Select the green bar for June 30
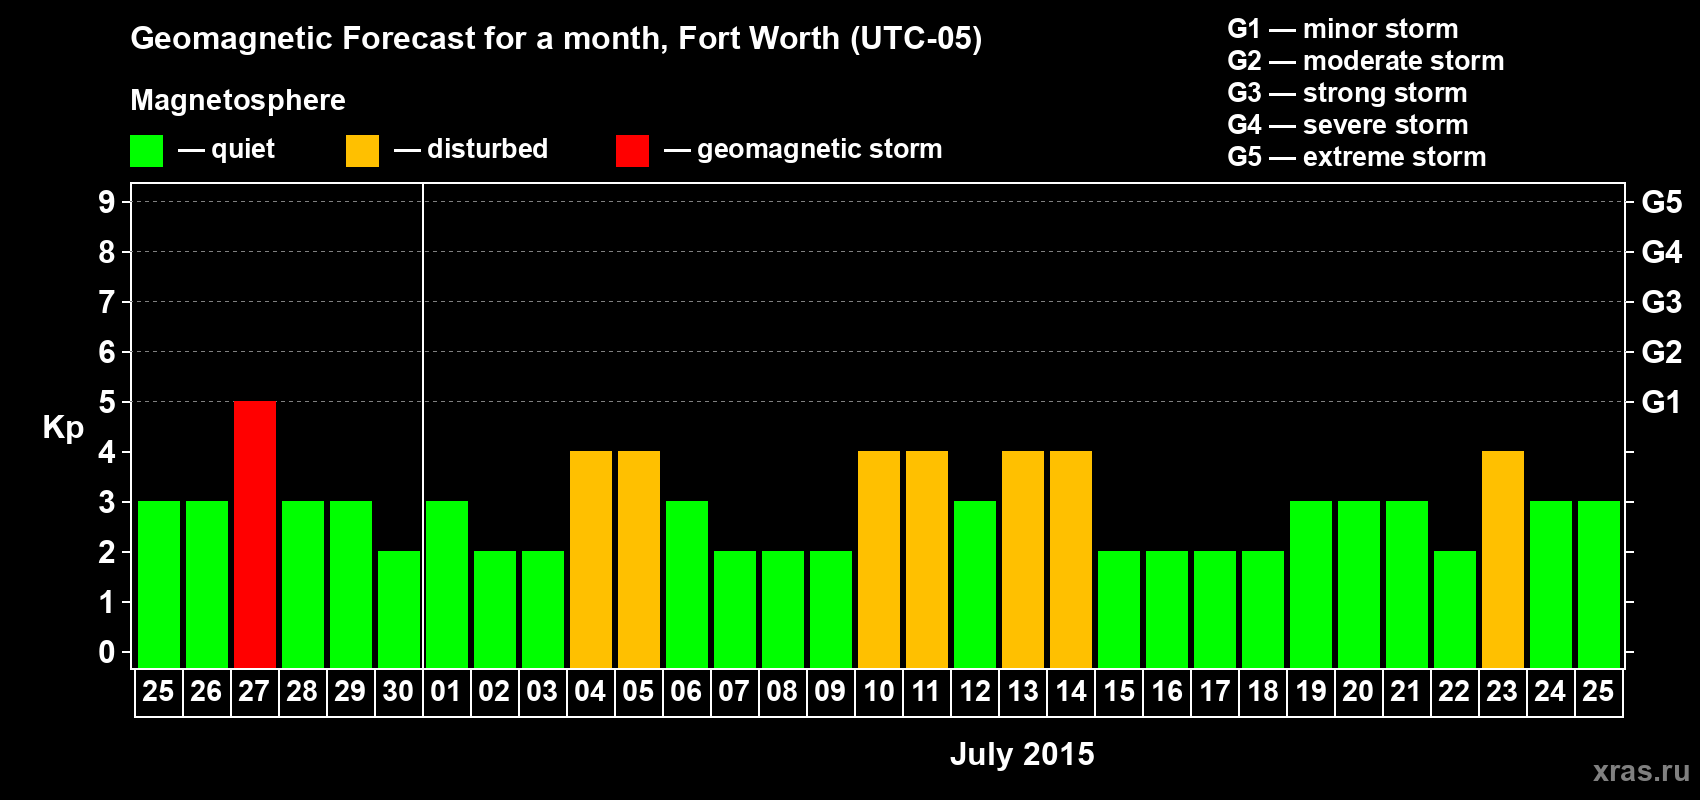Viewport: 1700px width, 800px height. click(399, 610)
